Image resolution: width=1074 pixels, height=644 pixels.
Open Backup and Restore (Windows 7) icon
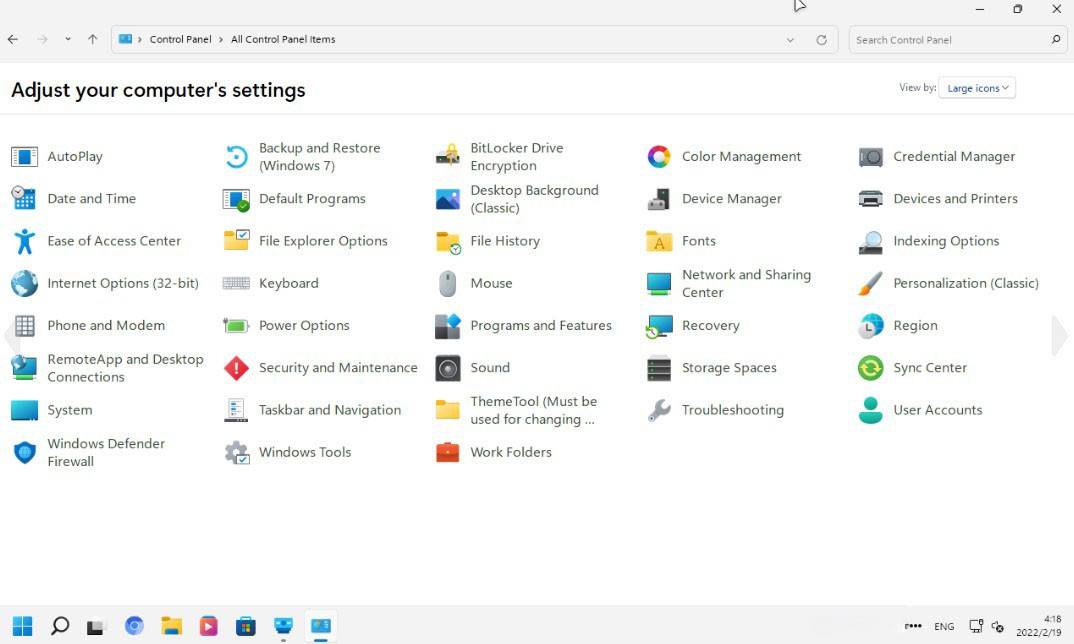[236, 157]
